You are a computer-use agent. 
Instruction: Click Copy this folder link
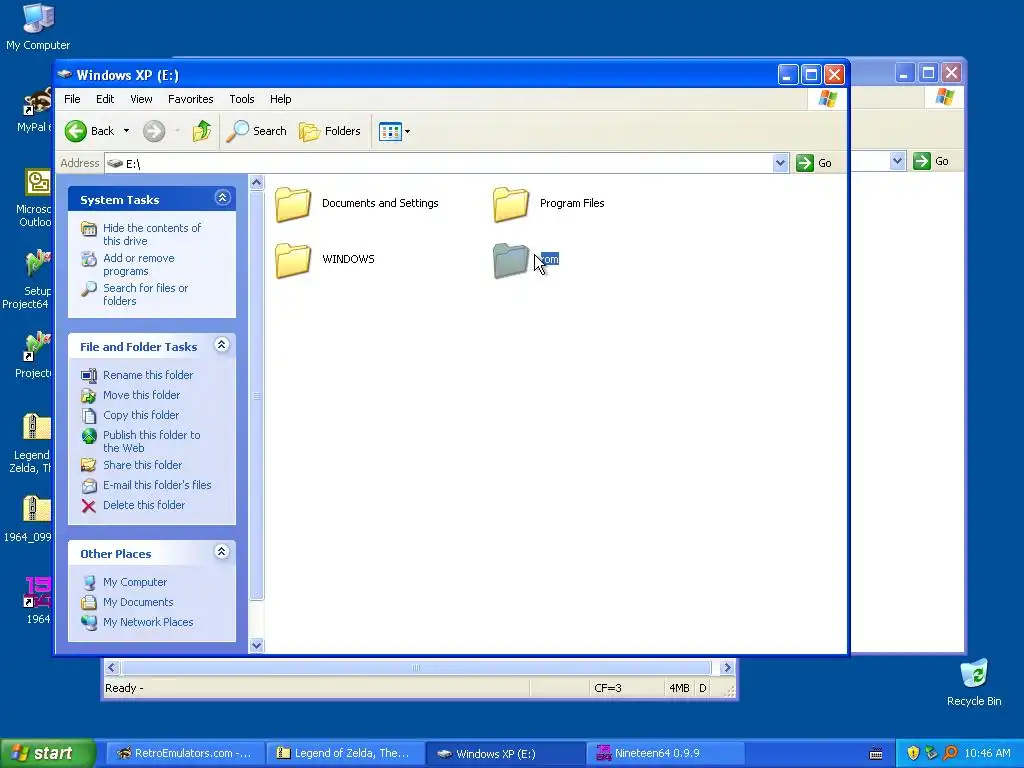[140, 415]
